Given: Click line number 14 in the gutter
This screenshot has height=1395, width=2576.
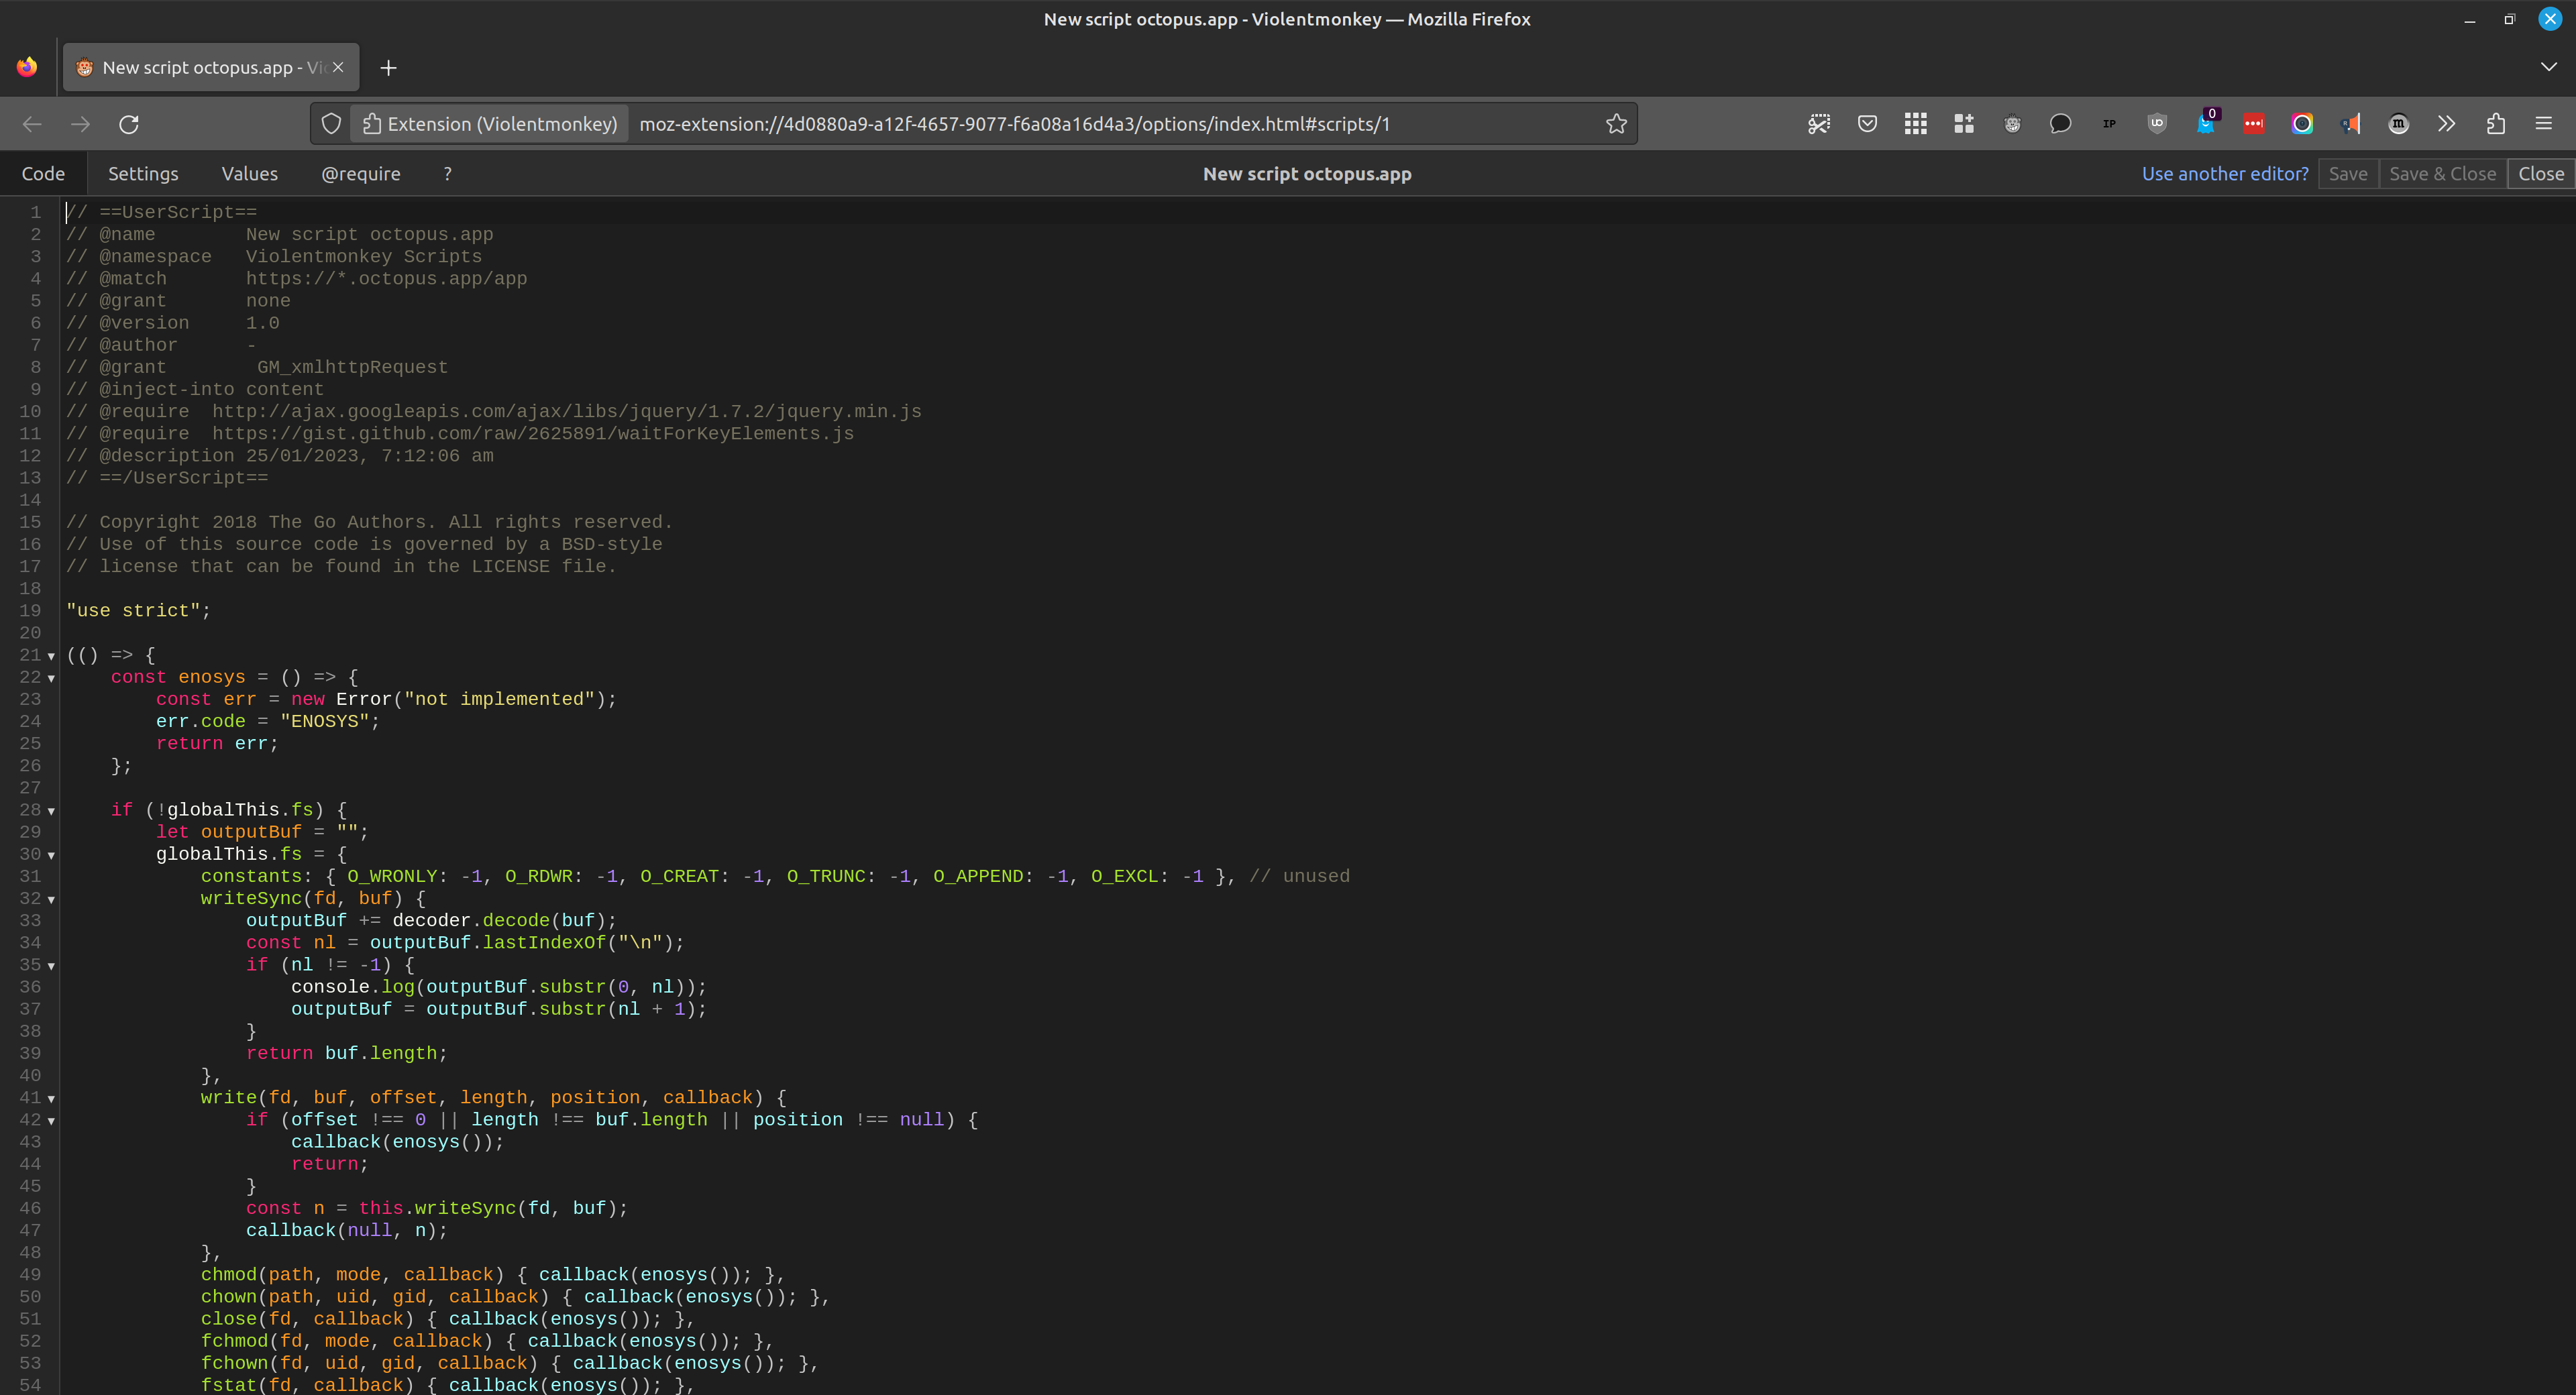Looking at the screenshot, I should point(30,500).
